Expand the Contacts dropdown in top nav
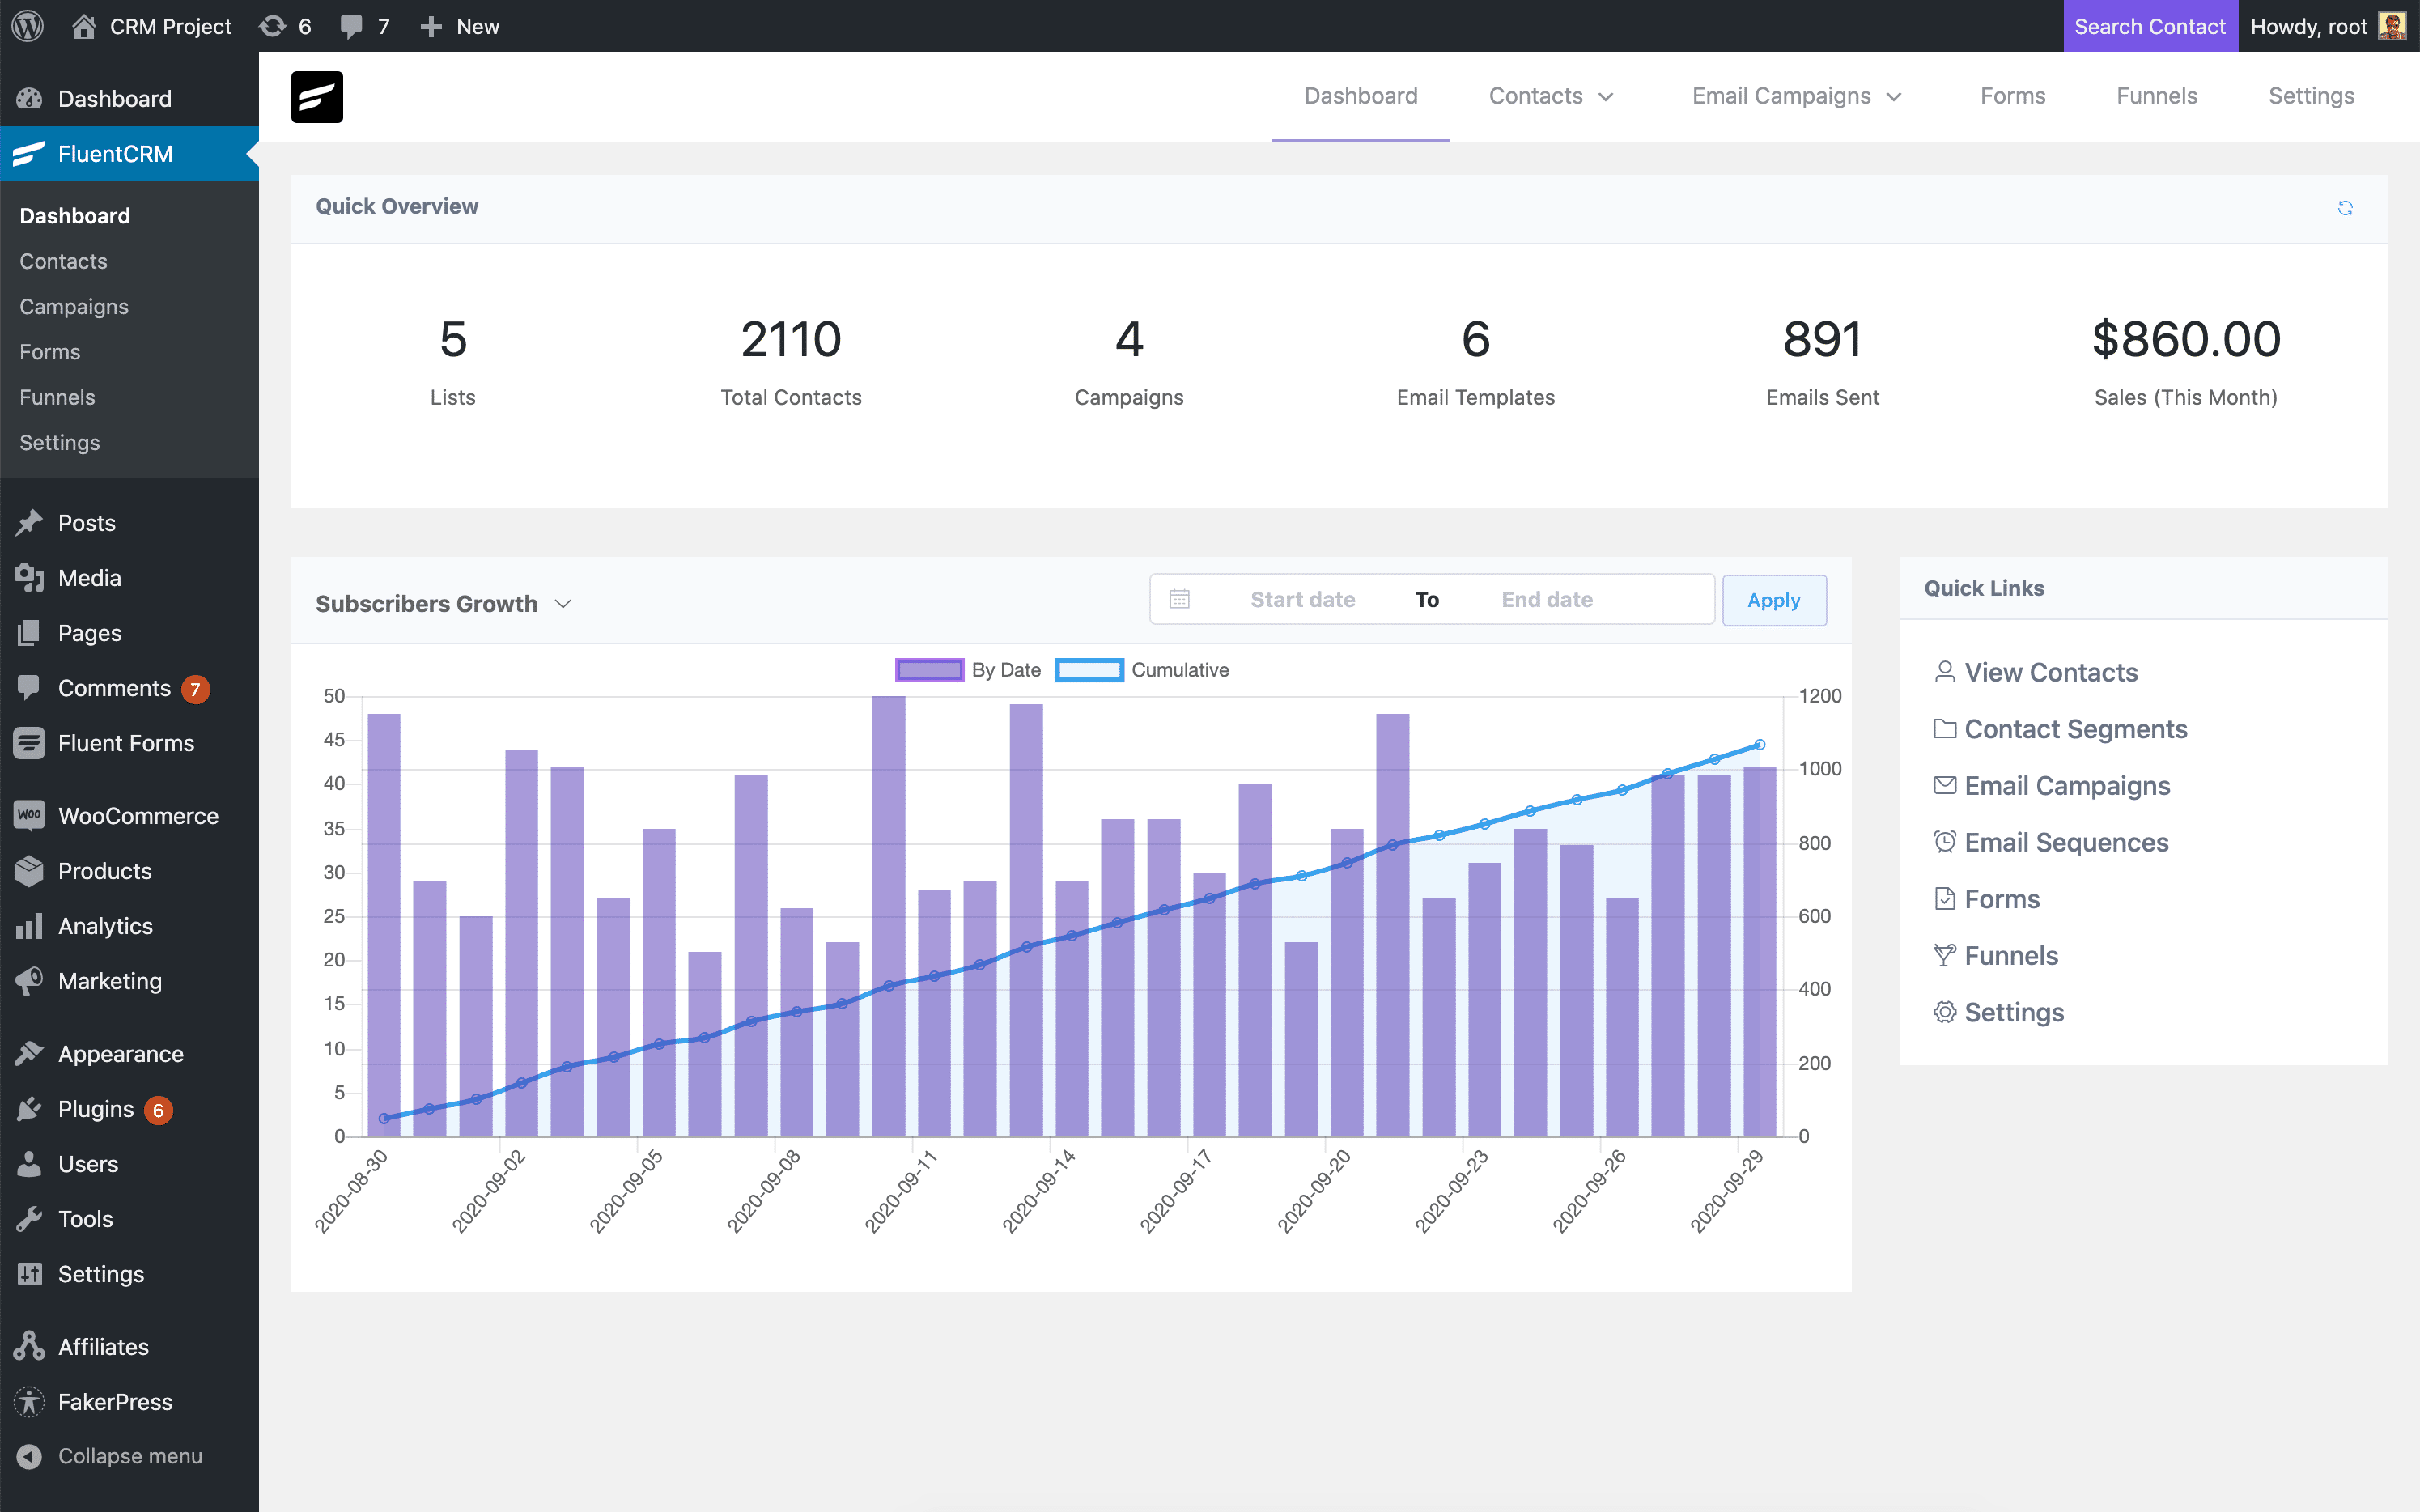Viewport: 2420px width, 1512px height. 1551,96
